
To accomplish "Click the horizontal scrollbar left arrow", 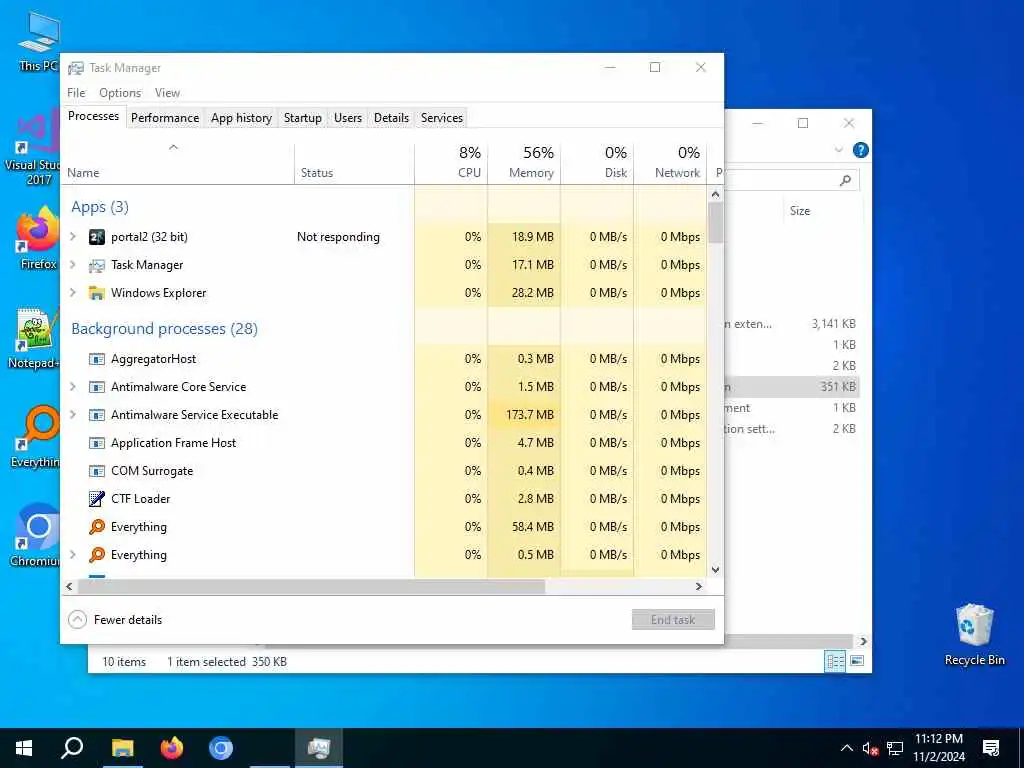I will pos(69,587).
